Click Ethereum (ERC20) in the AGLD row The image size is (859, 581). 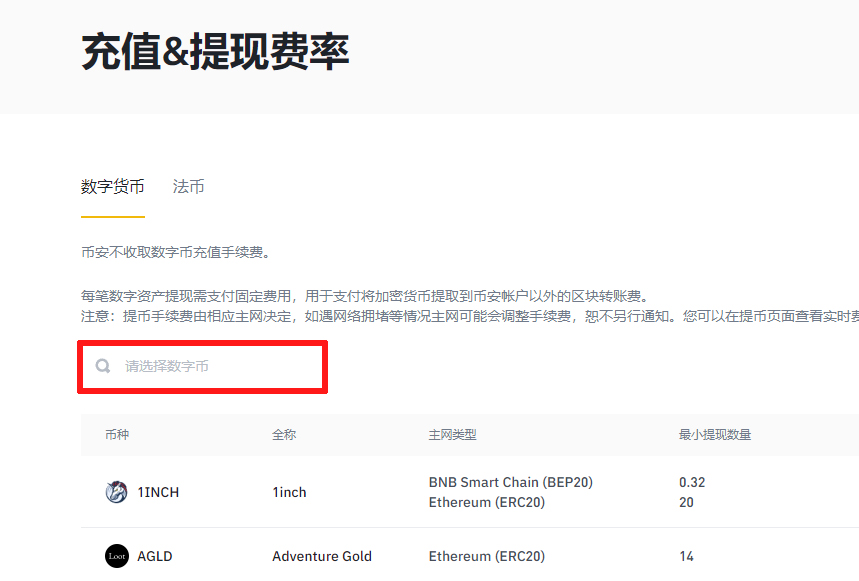[x=486, y=556]
